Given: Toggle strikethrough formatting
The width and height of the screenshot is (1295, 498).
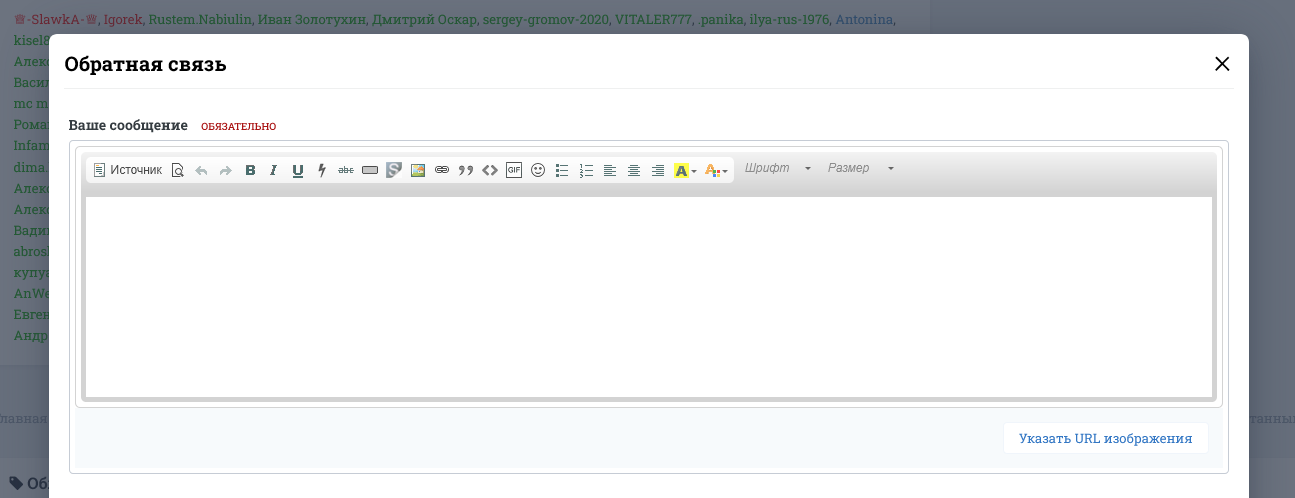Looking at the screenshot, I should click(x=346, y=170).
